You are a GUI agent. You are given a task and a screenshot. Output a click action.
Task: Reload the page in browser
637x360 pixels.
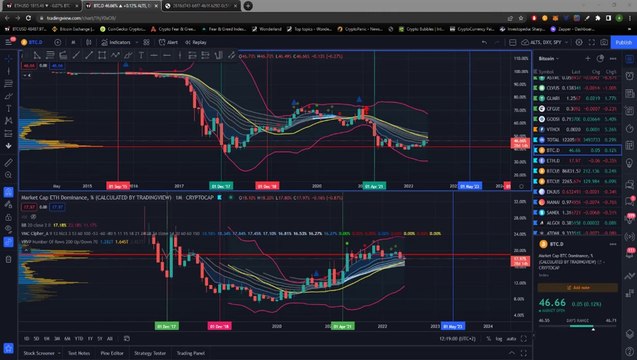(28, 18)
